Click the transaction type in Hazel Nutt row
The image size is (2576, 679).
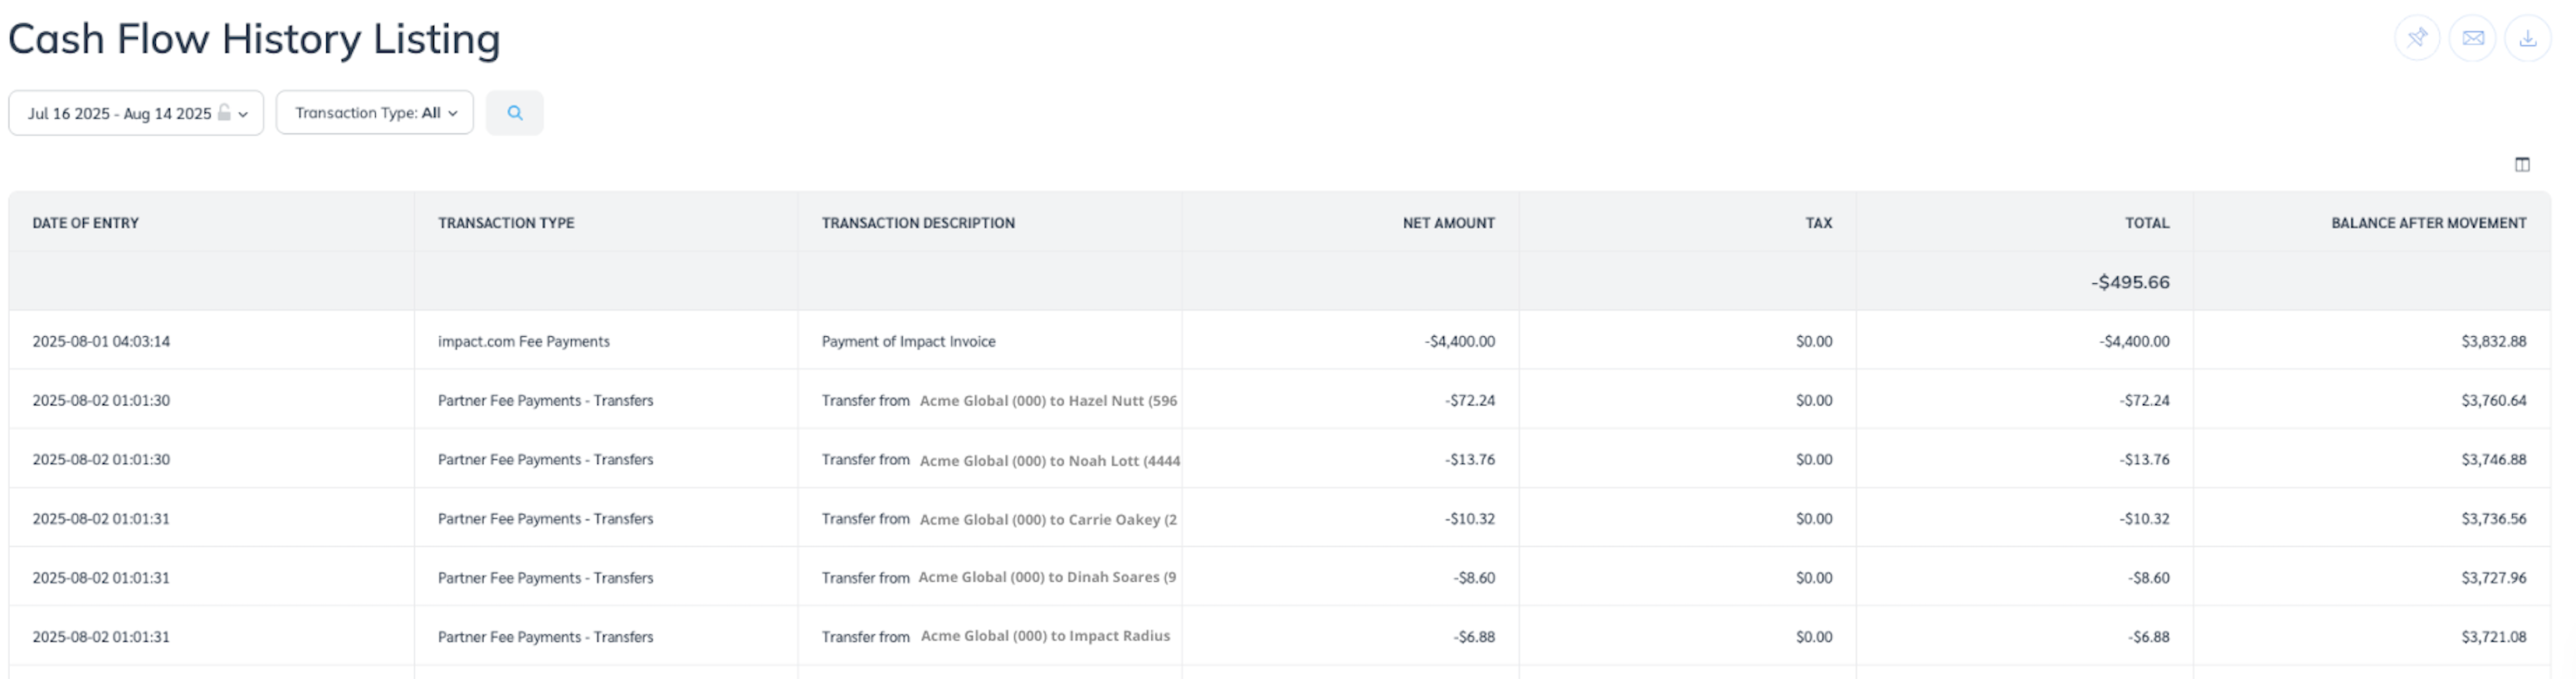[546, 400]
